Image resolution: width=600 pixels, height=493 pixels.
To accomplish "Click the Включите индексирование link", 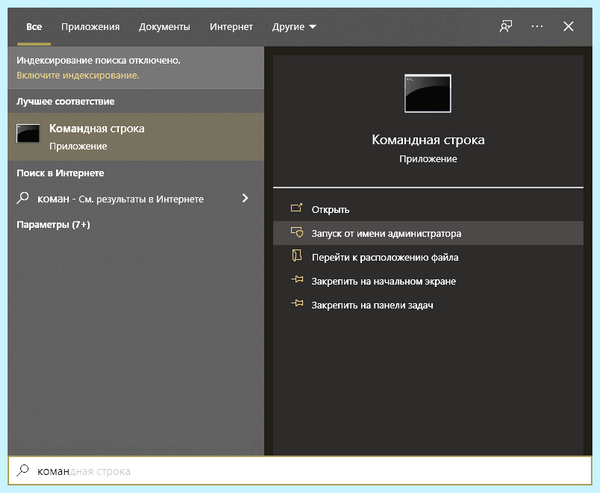I will click(x=78, y=75).
